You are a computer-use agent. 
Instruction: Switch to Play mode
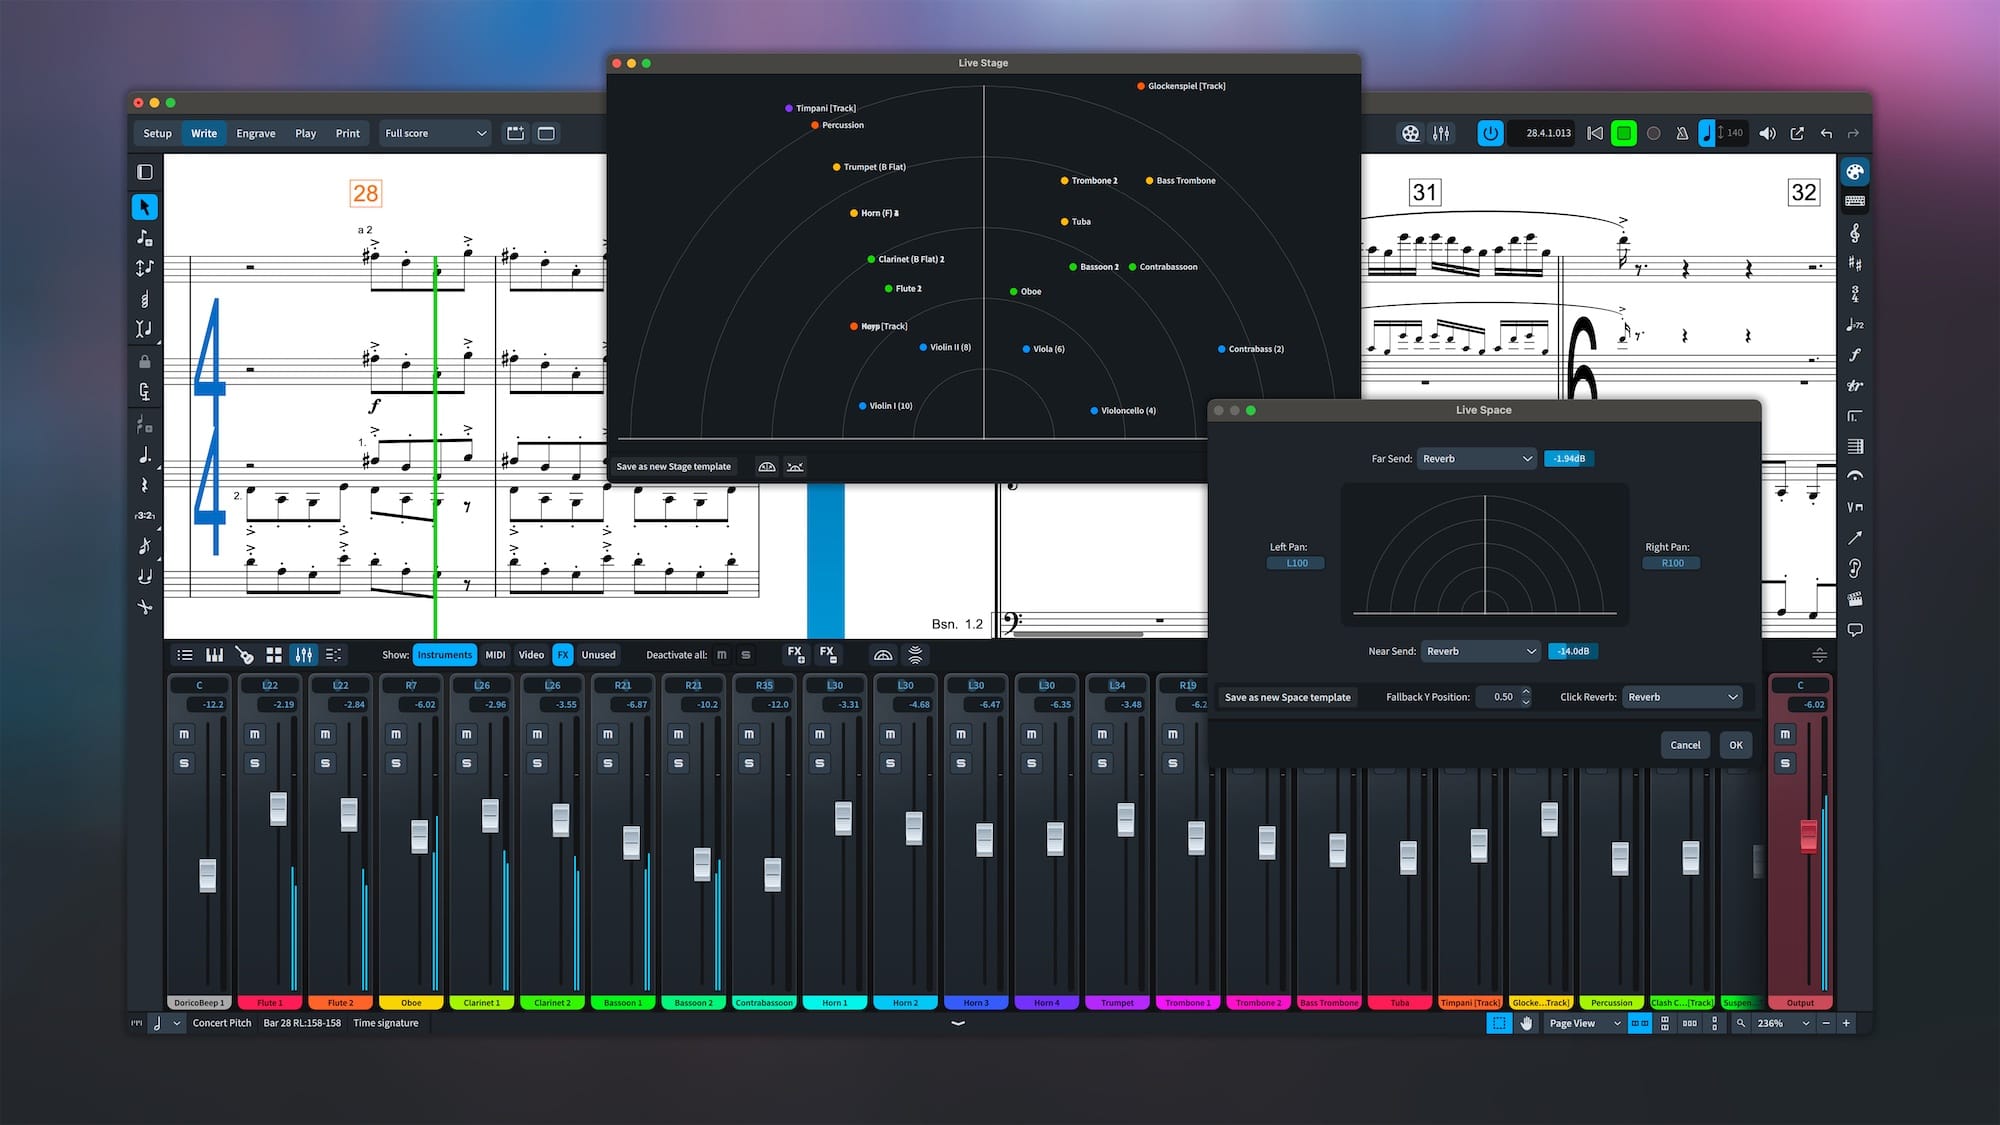click(305, 133)
